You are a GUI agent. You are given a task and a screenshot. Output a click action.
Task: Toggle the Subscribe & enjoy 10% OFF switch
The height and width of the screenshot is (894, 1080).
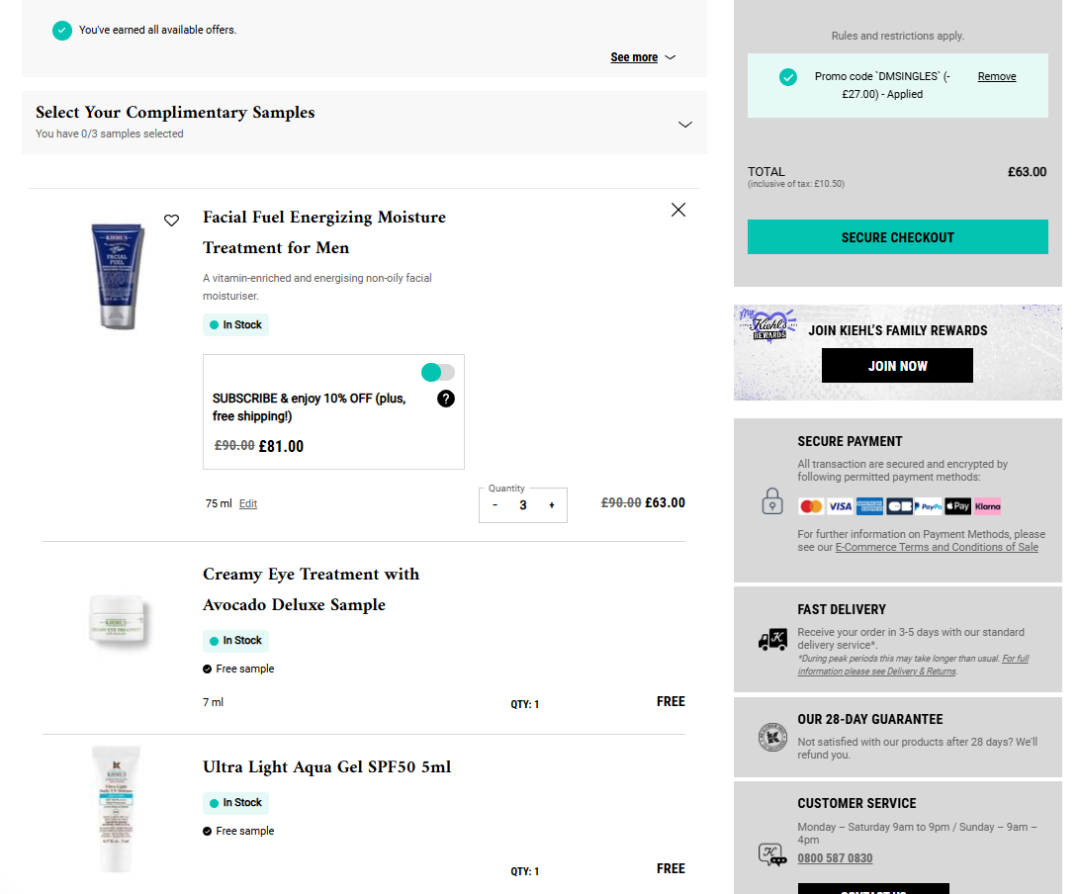[438, 372]
